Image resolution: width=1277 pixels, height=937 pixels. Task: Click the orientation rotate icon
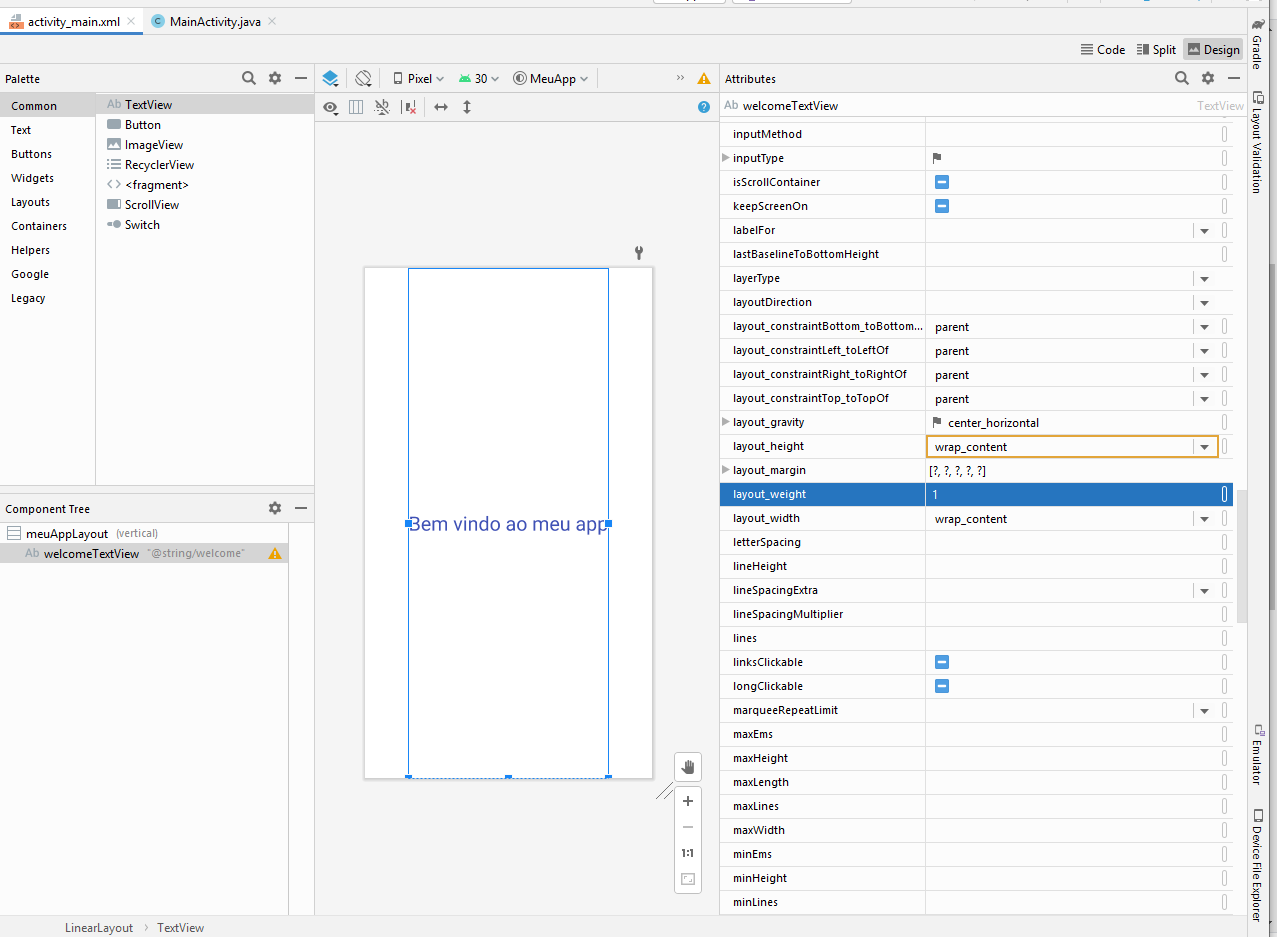[364, 78]
